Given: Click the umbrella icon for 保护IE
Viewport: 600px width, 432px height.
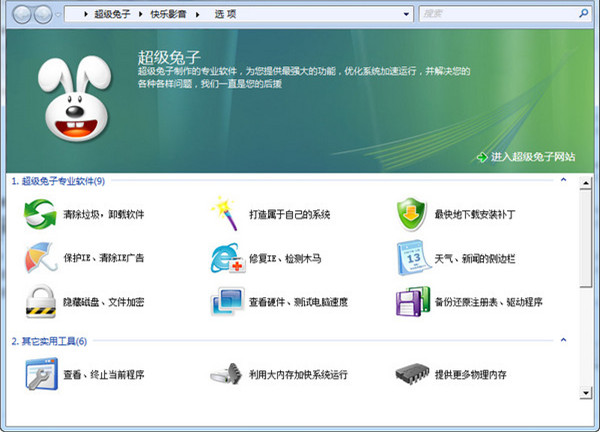Looking at the screenshot, I should [x=41, y=258].
